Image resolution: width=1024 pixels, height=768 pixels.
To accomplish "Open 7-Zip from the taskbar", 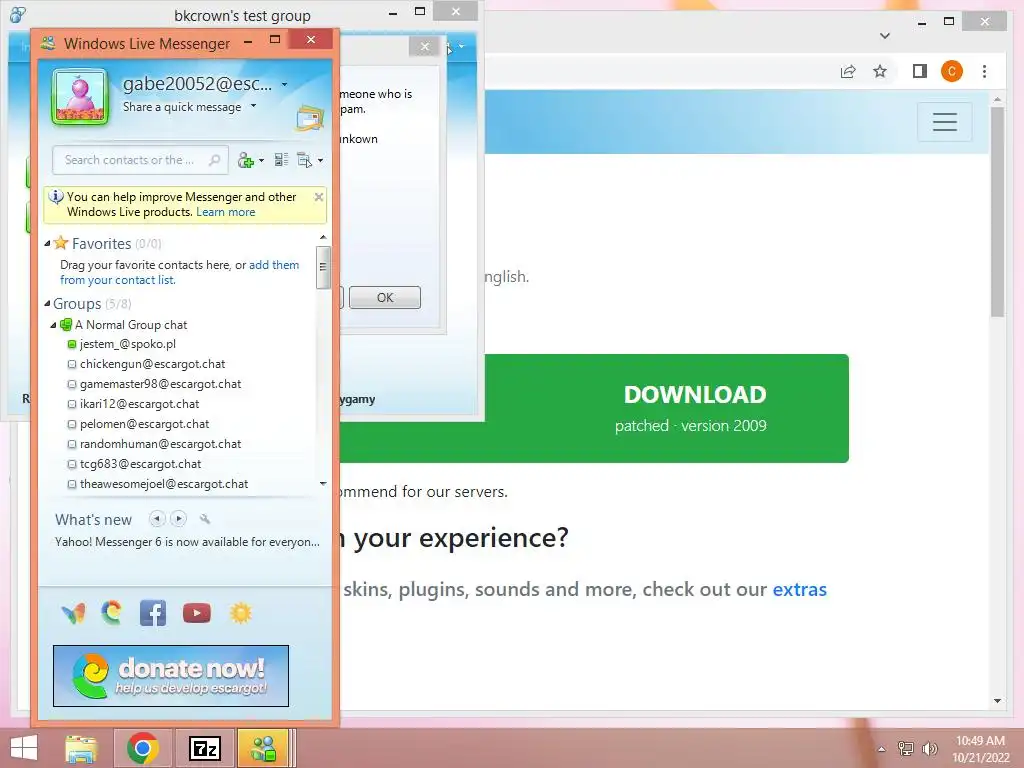I will [x=204, y=748].
